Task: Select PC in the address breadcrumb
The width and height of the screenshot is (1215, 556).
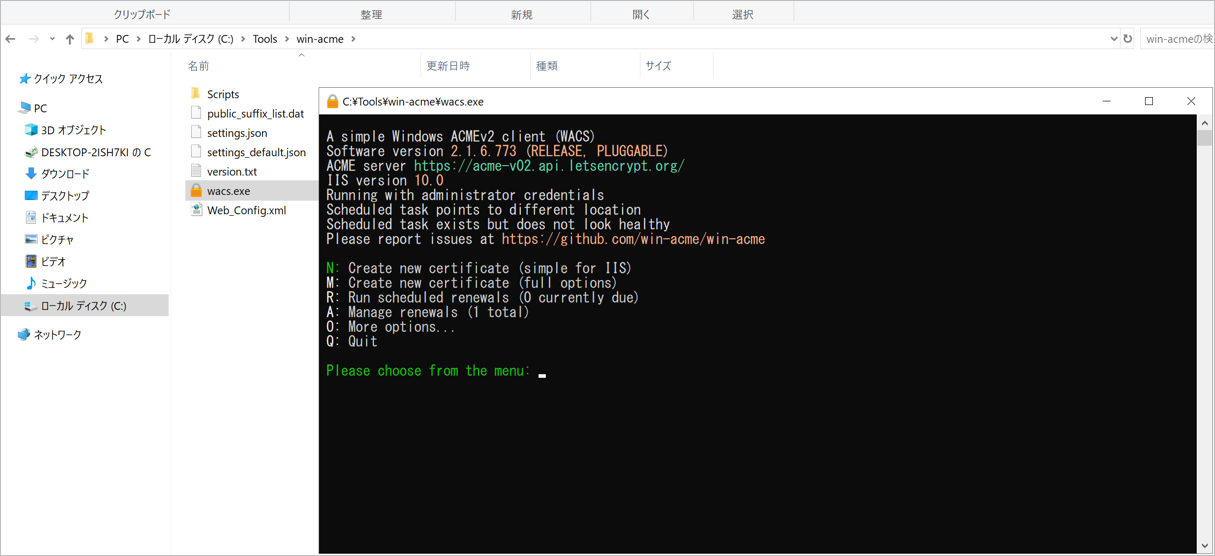Action: pos(122,39)
